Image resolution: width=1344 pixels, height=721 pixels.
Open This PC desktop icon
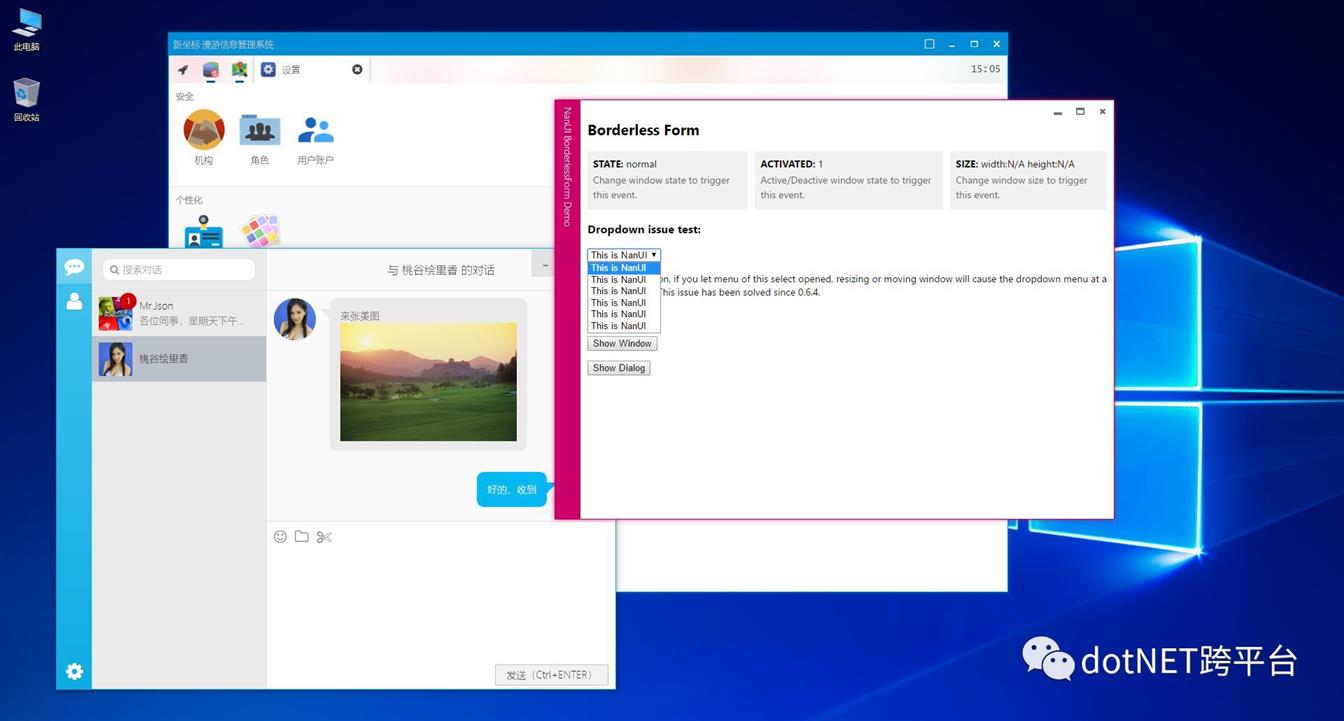pyautogui.click(x=27, y=28)
